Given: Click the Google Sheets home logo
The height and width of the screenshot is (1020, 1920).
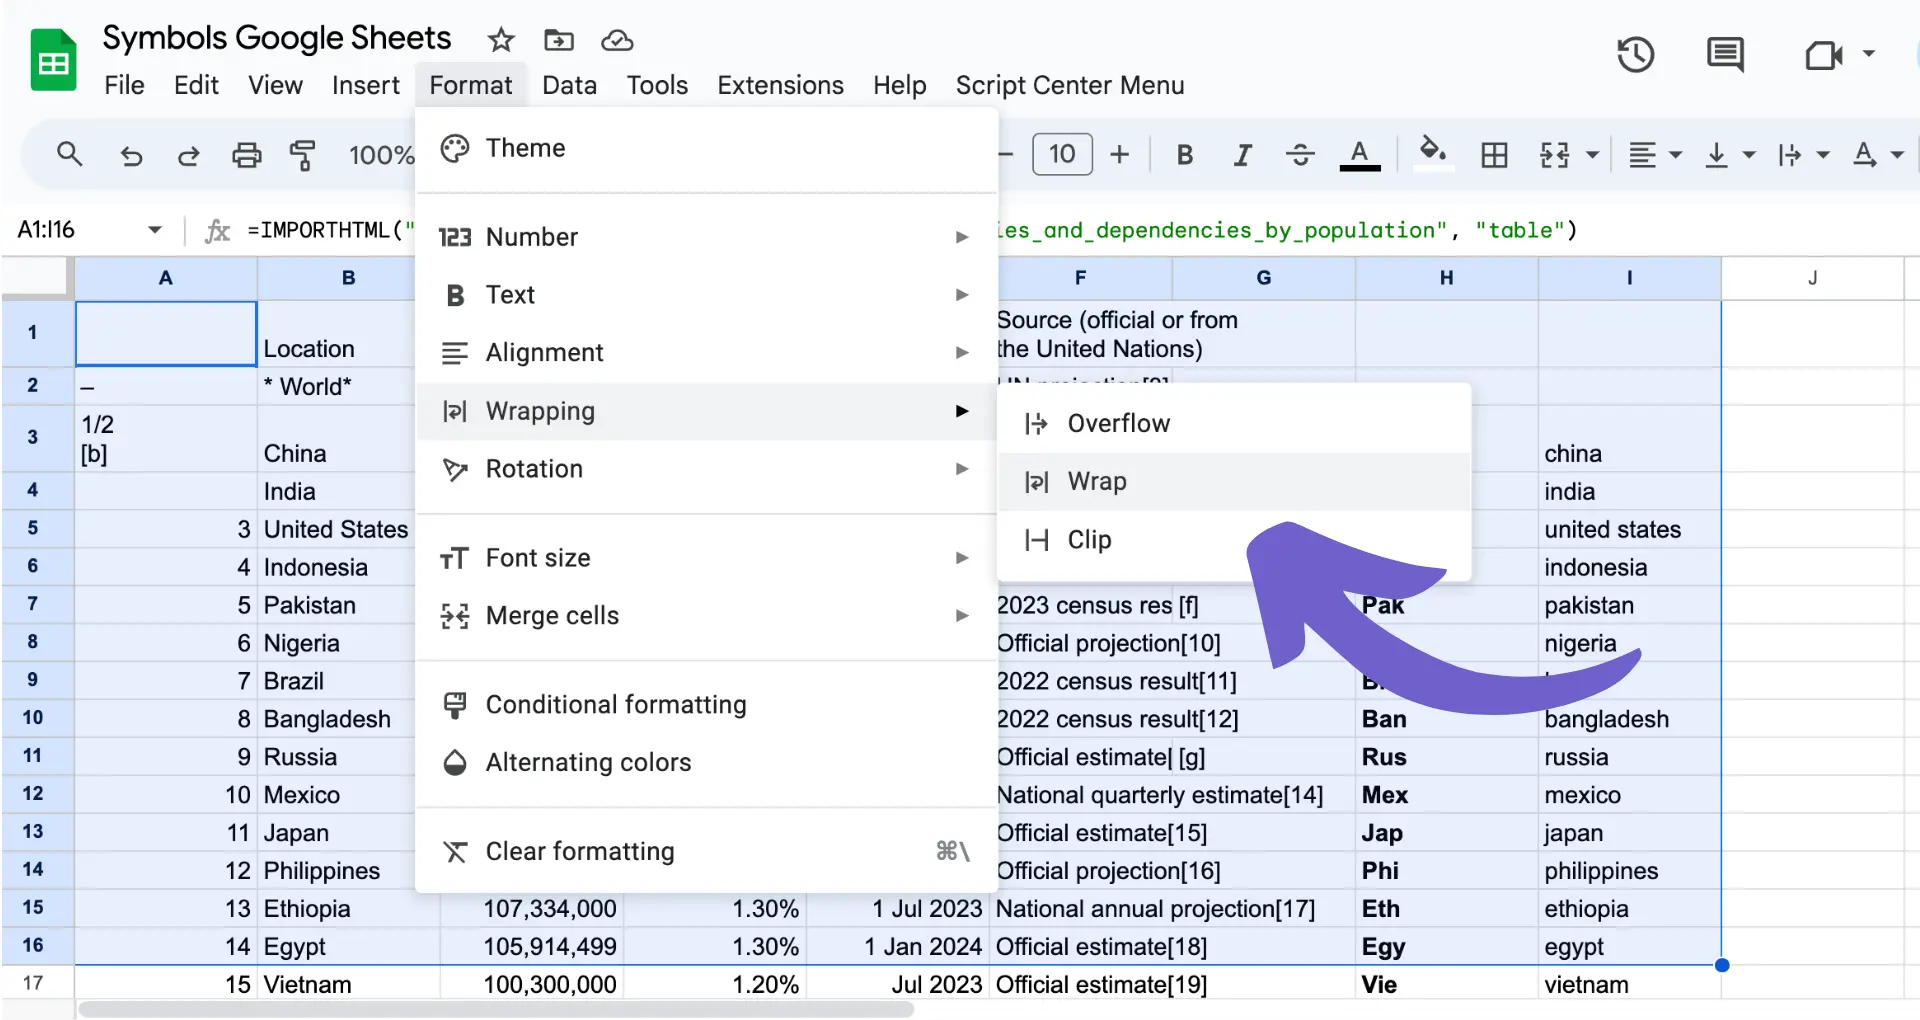Looking at the screenshot, I should (53, 61).
